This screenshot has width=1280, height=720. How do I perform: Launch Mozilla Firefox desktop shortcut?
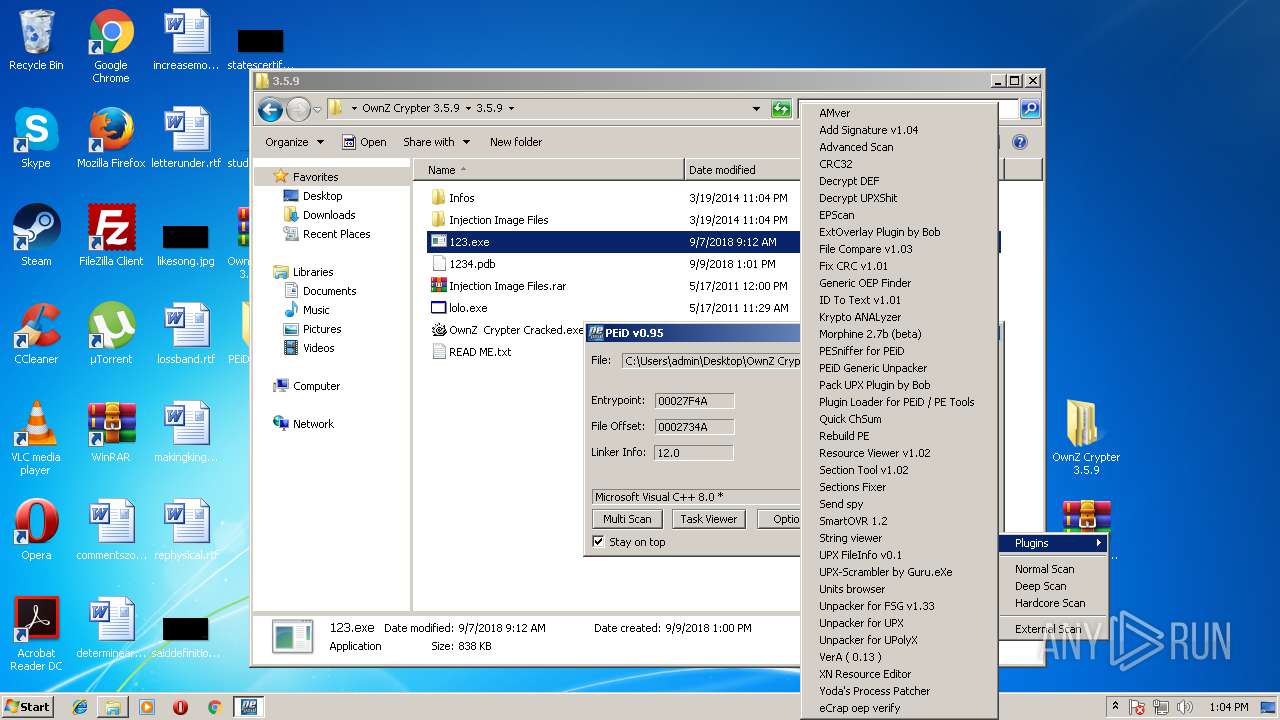[111, 139]
